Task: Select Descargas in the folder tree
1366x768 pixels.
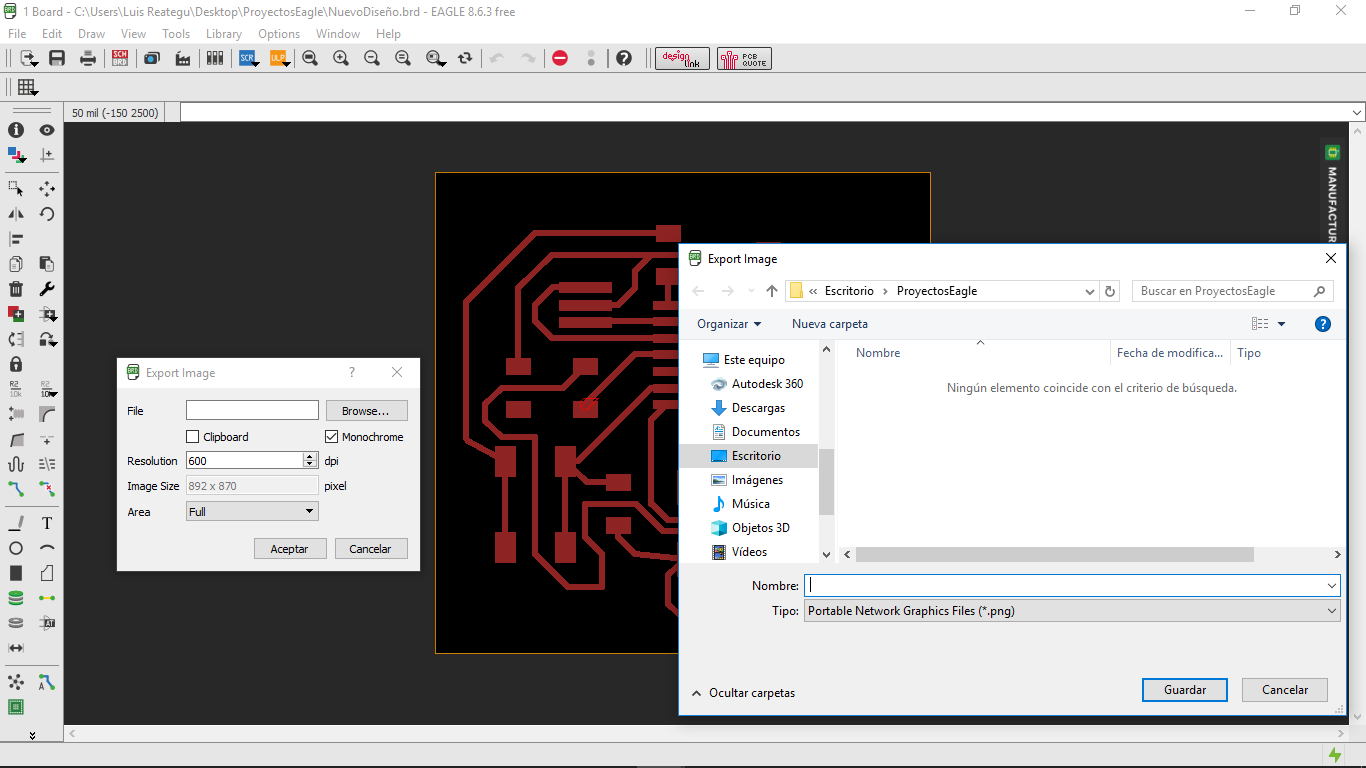Action: (758, 408)
